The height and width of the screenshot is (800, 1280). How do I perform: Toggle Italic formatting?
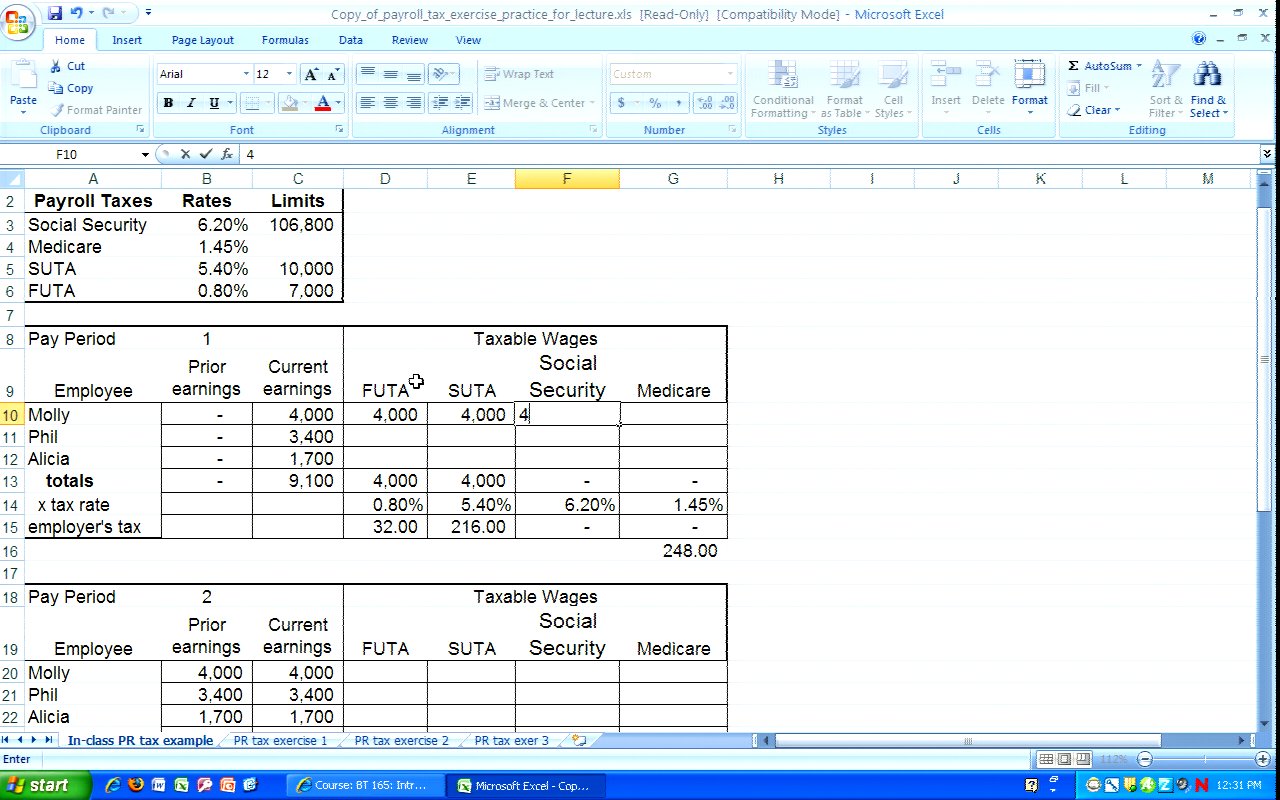[x=192, y=103]
